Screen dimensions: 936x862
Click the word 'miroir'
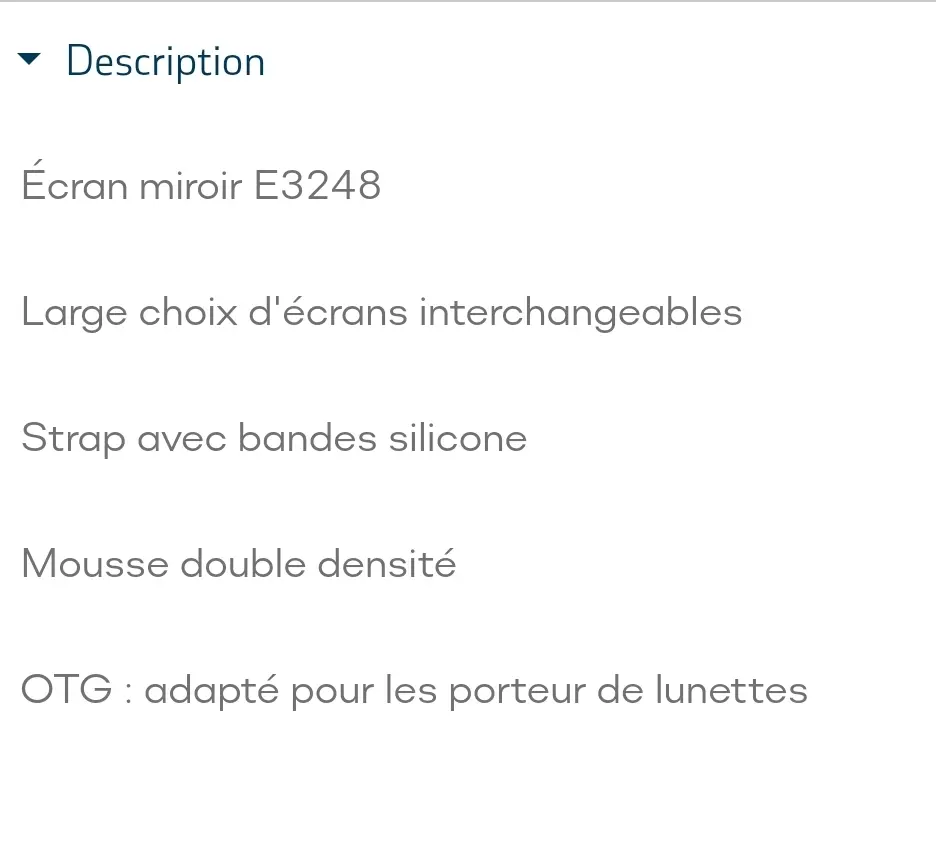click(x=190, y=184)
